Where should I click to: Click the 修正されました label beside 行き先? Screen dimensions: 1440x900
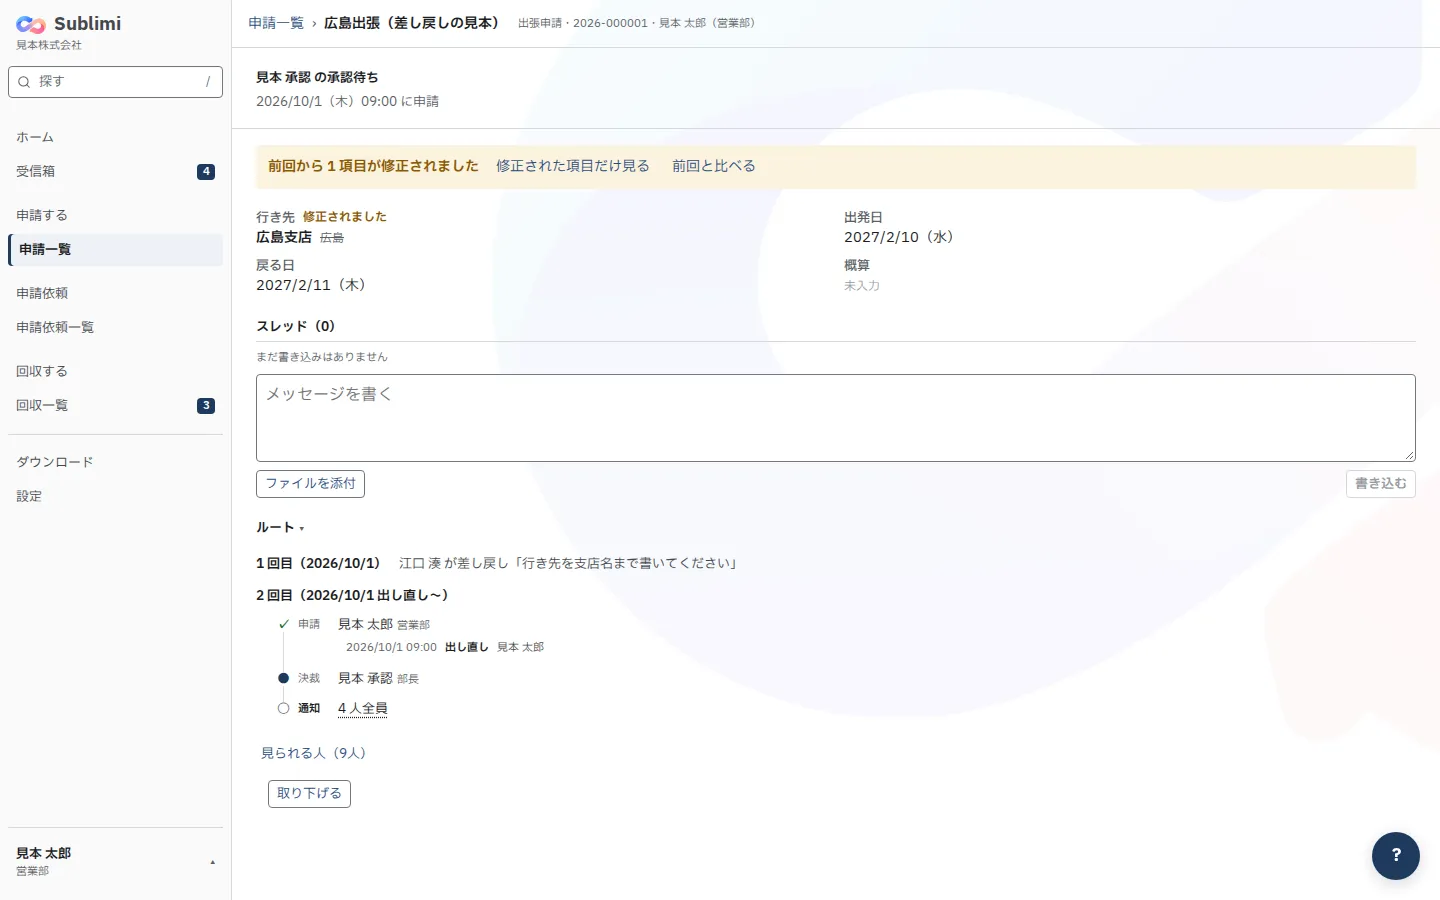coord(345,217)
